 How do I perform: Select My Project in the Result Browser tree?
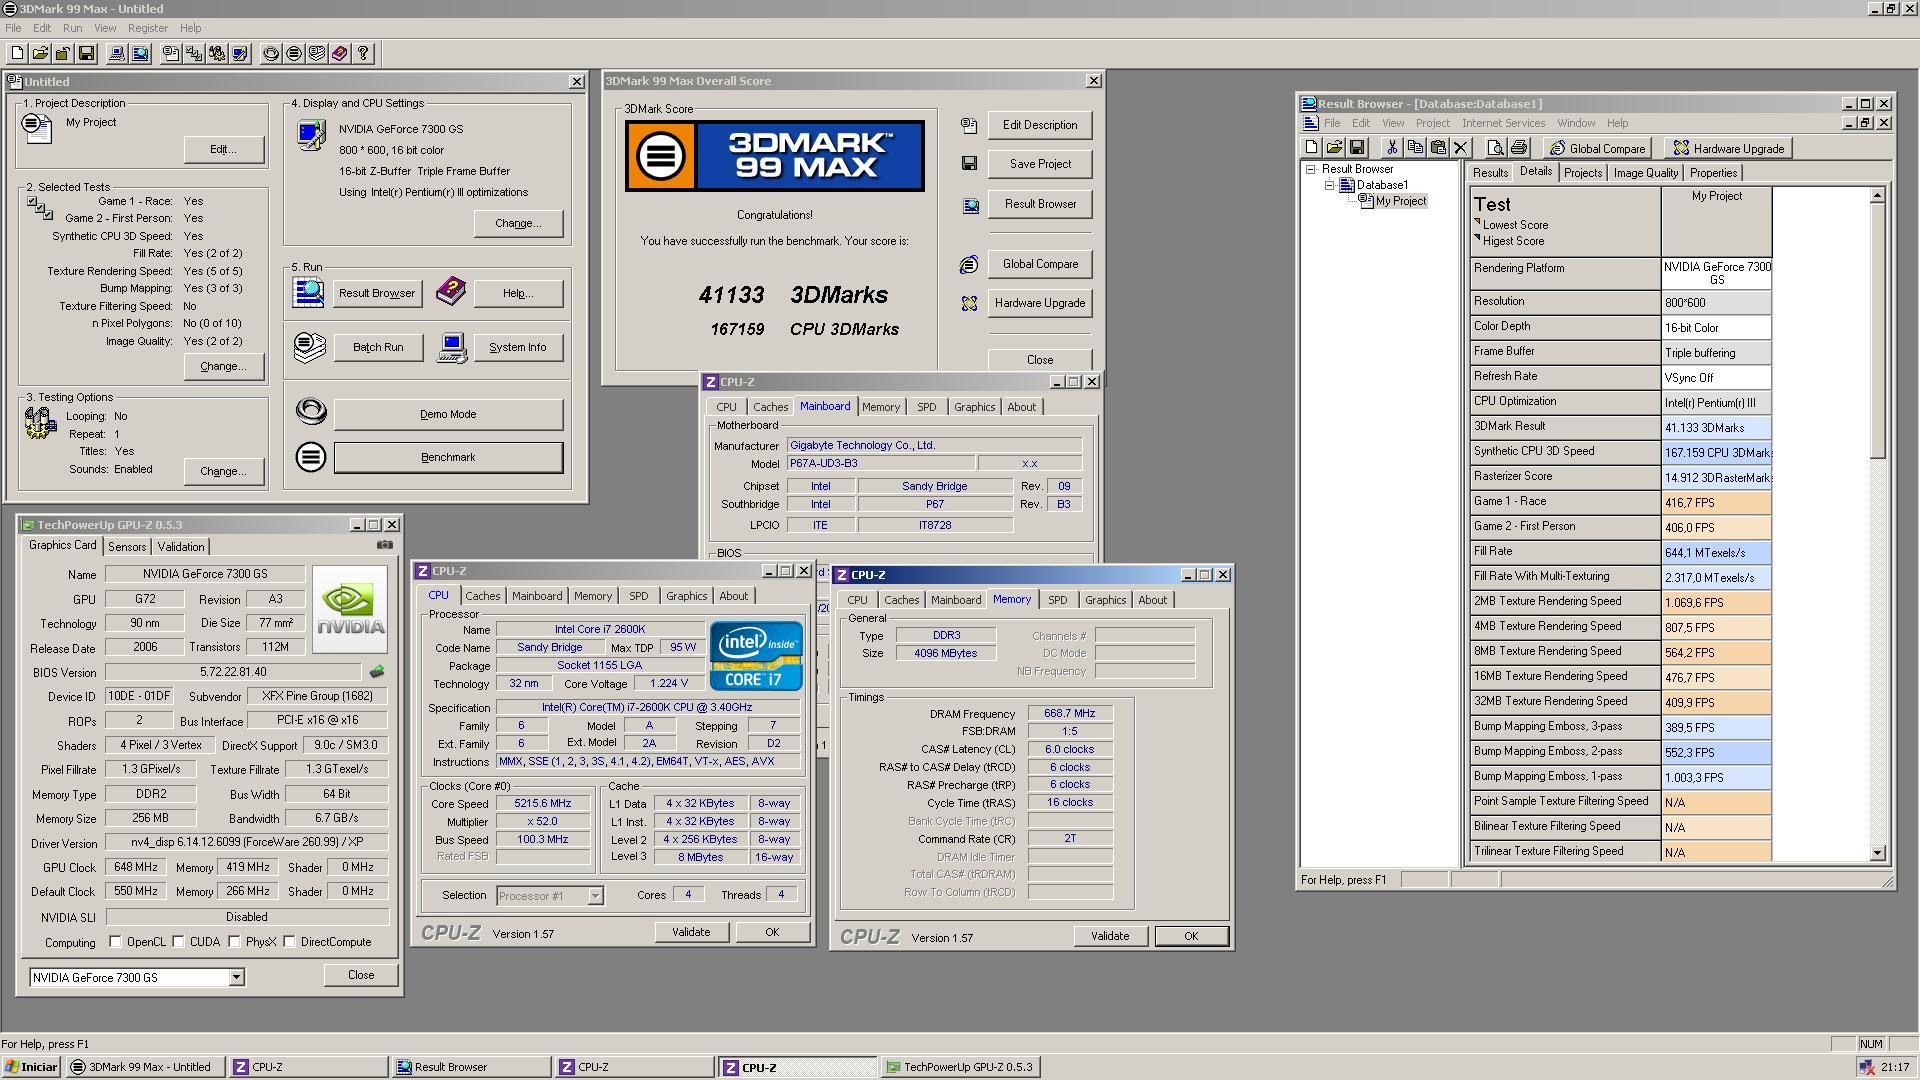click(x=1401, y=201)
